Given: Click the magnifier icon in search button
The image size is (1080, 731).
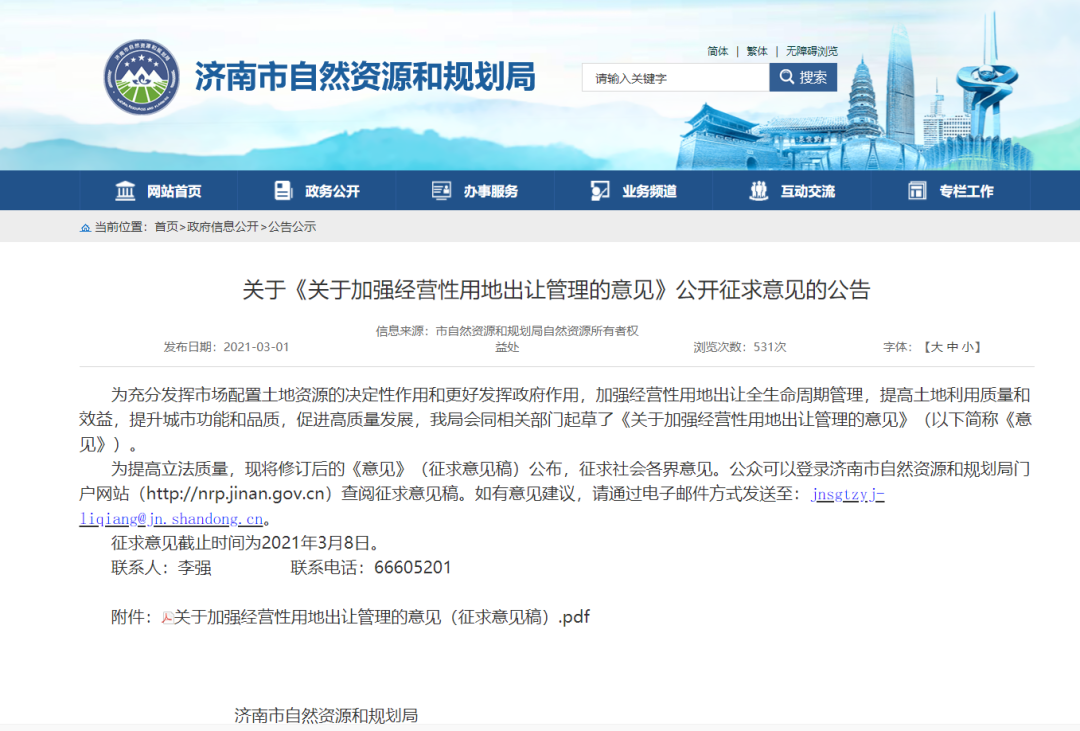Looking at the screenshot, I should coord(787,77).
